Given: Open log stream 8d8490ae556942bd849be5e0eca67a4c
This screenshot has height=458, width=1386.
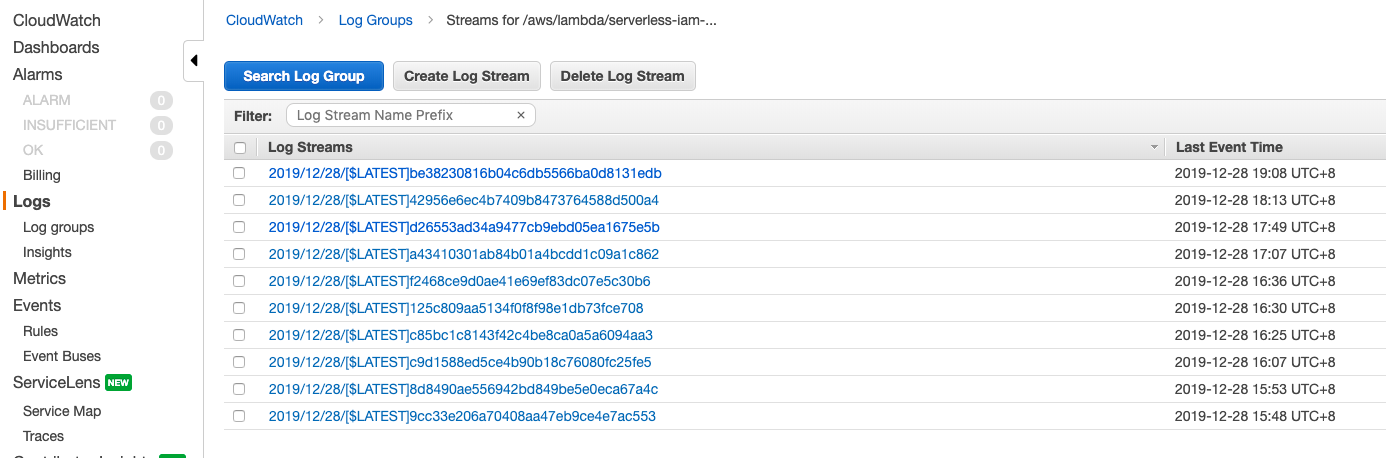Looking at the screenshot, I should [x=463, y=389].
